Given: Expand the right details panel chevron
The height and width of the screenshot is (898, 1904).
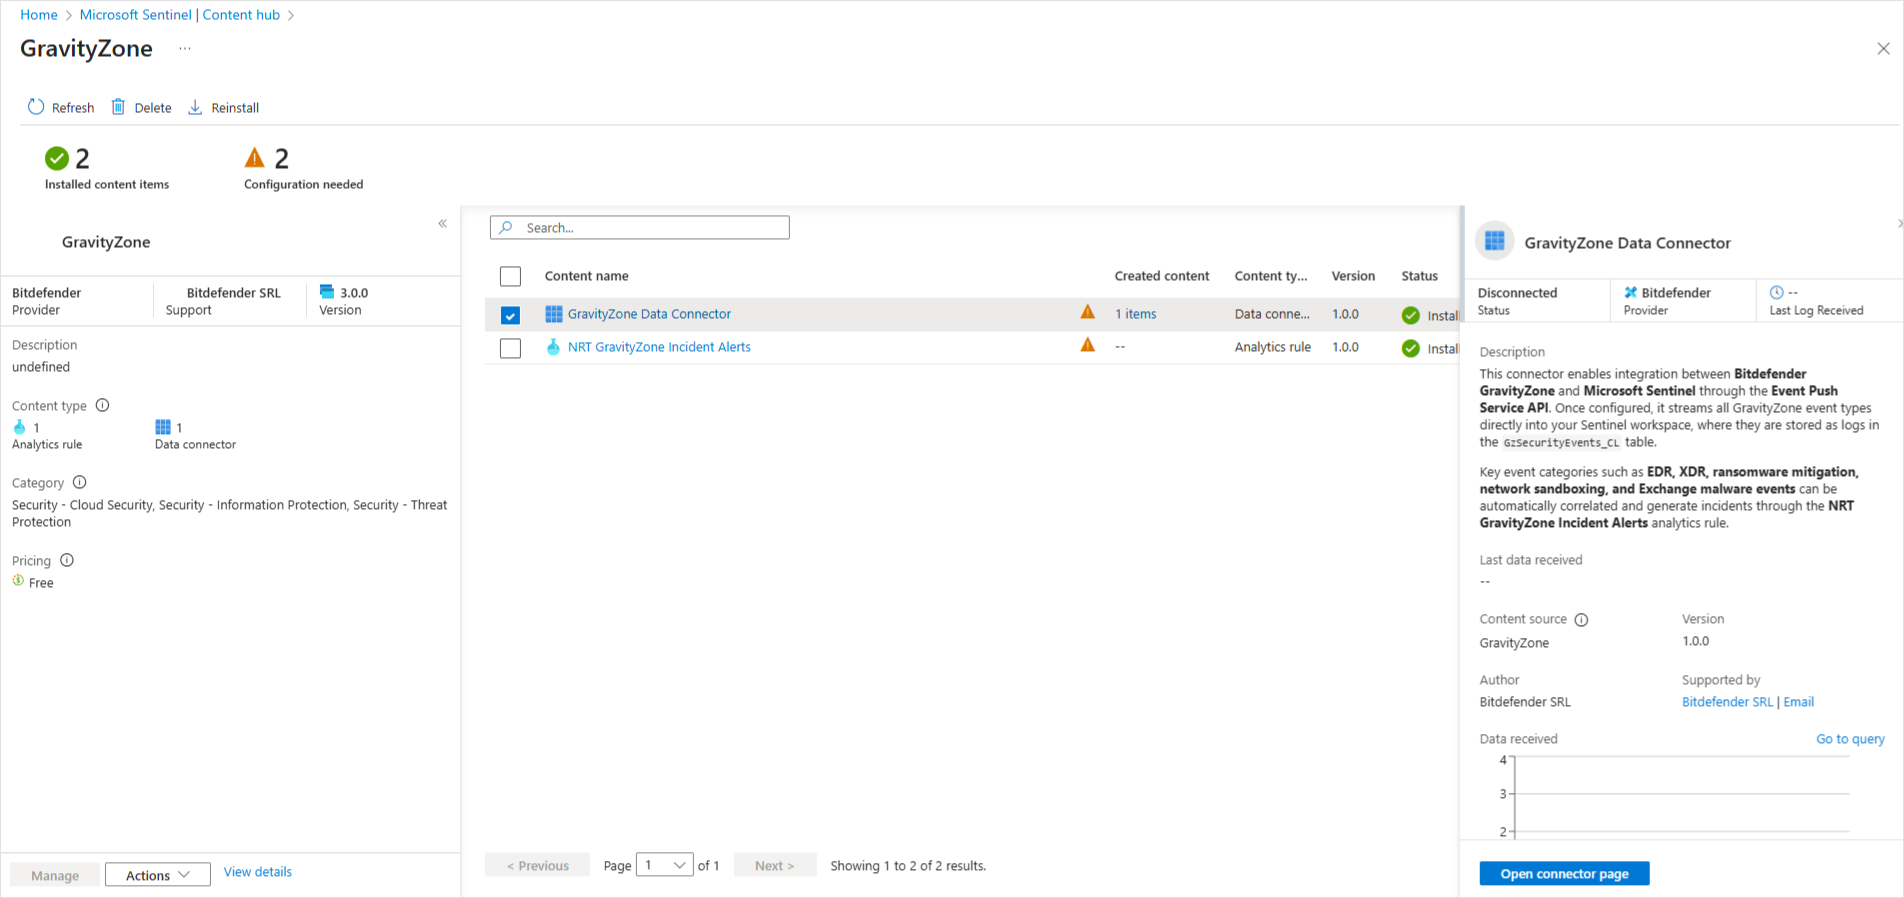Looking at the screenshot, I should 1899,223.
